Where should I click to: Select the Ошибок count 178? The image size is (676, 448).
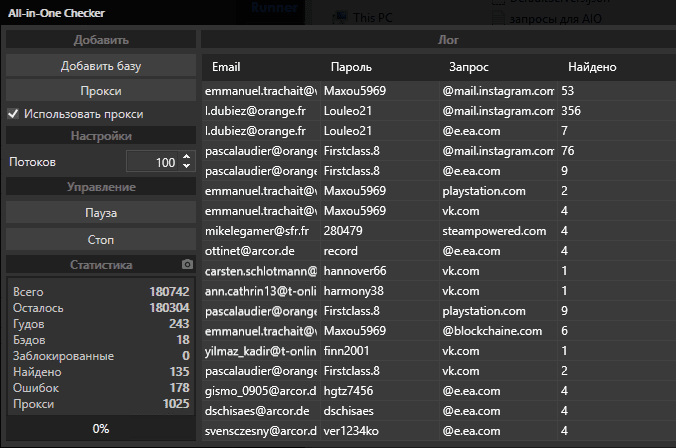(x=179, y=388)
